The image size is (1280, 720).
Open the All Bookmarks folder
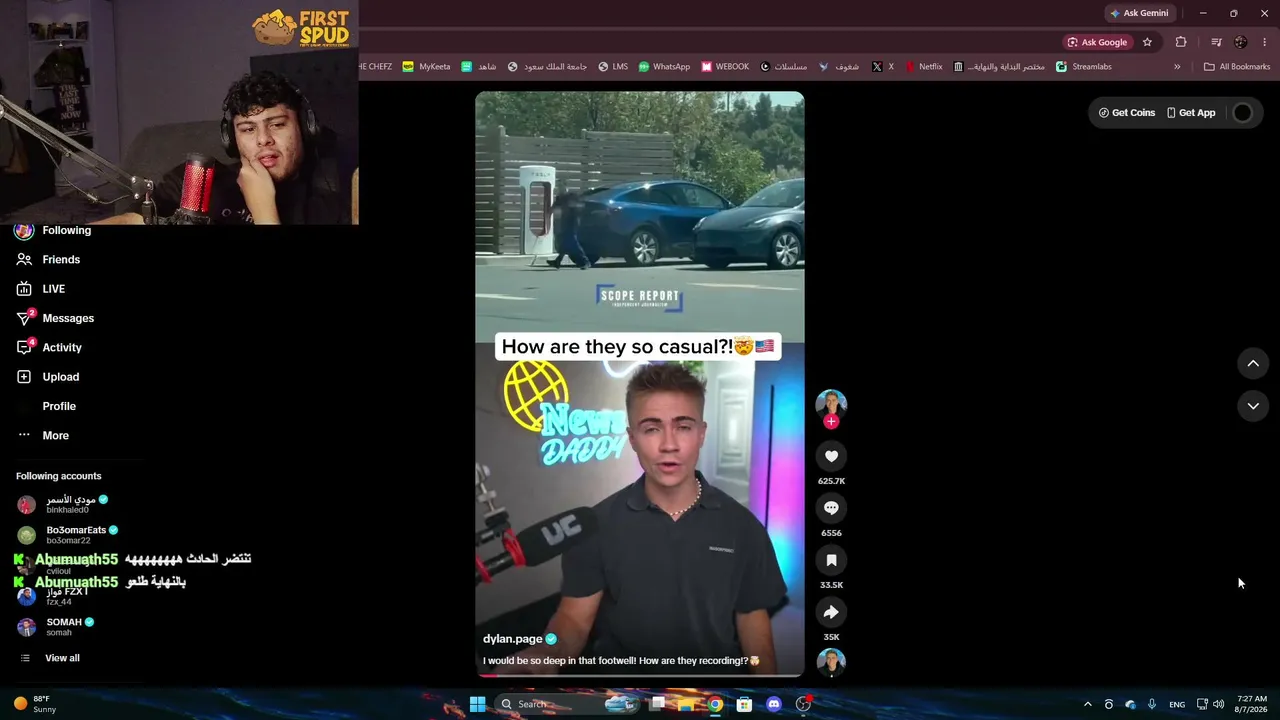(1237, 67)
